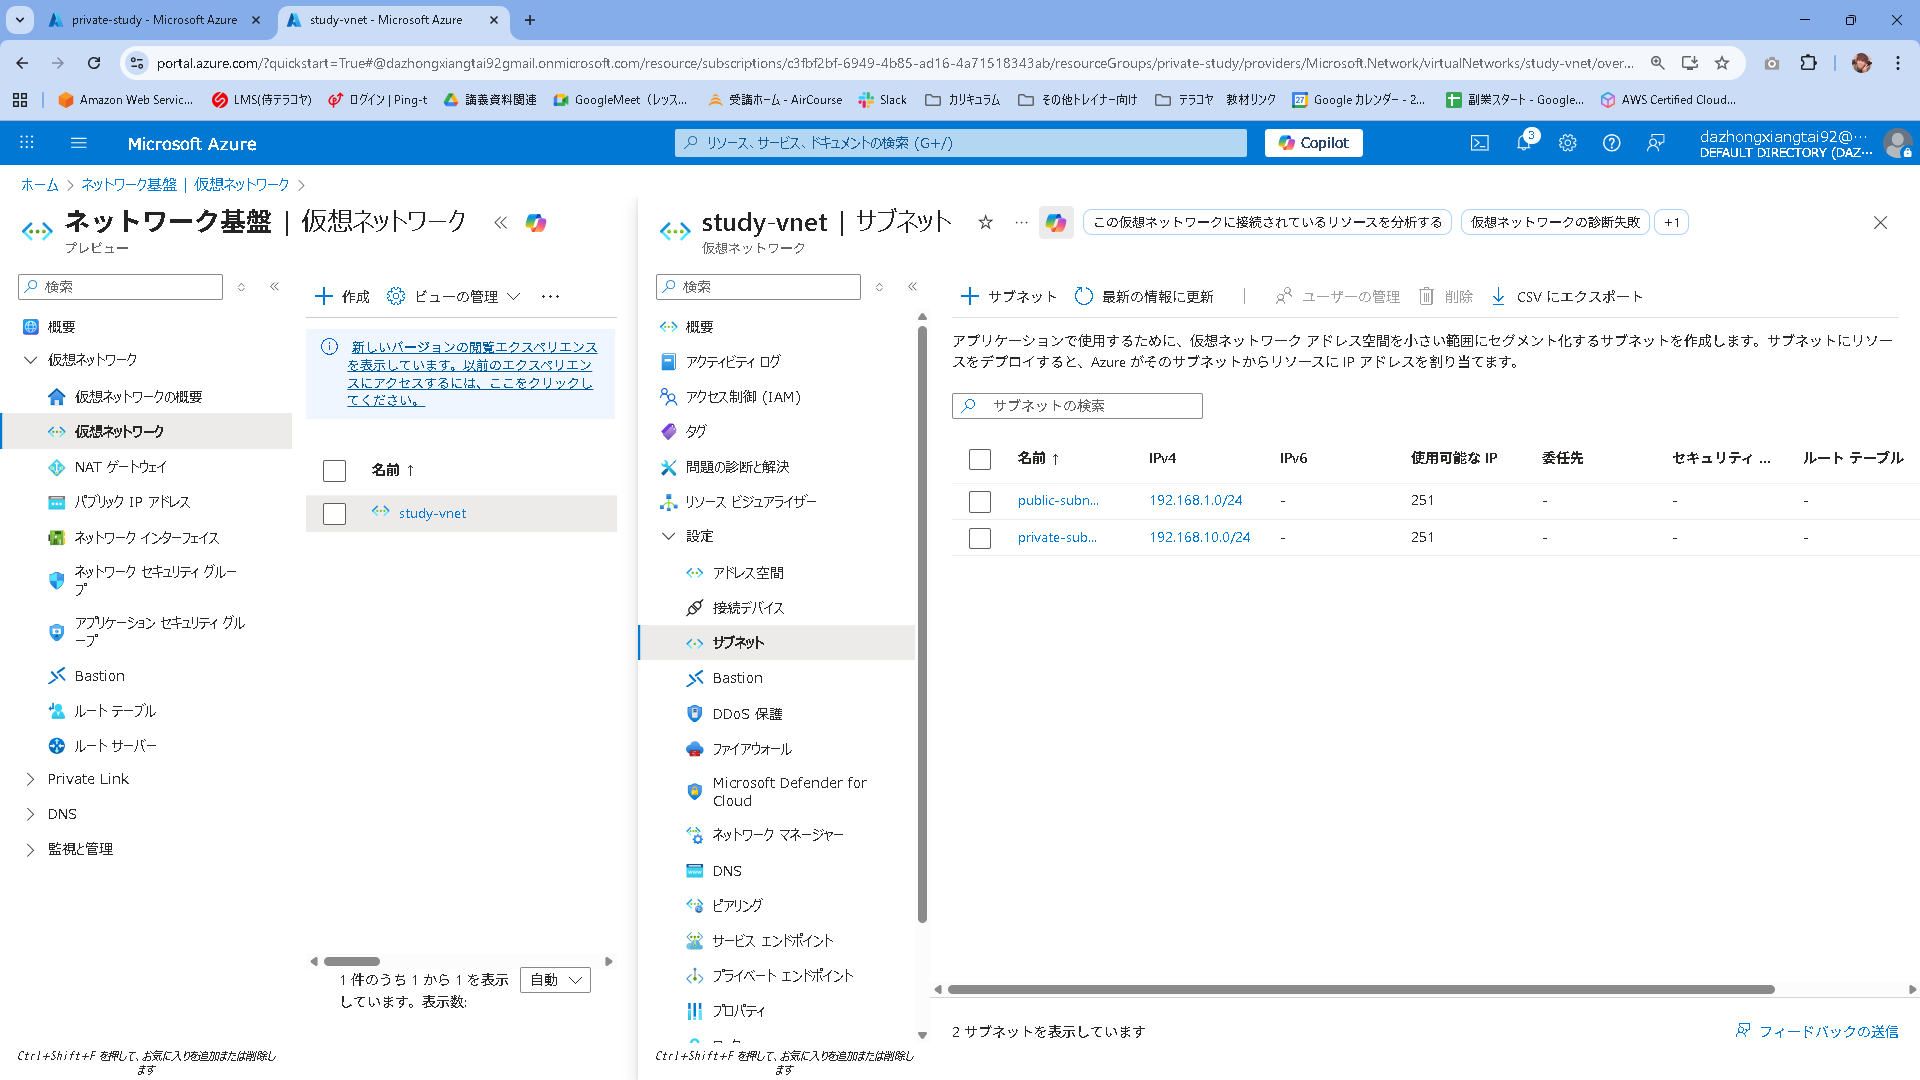Viewport: 1920px width, 1080px height.
Task: Click the help question mark icon
Action: pos(1611,143)
